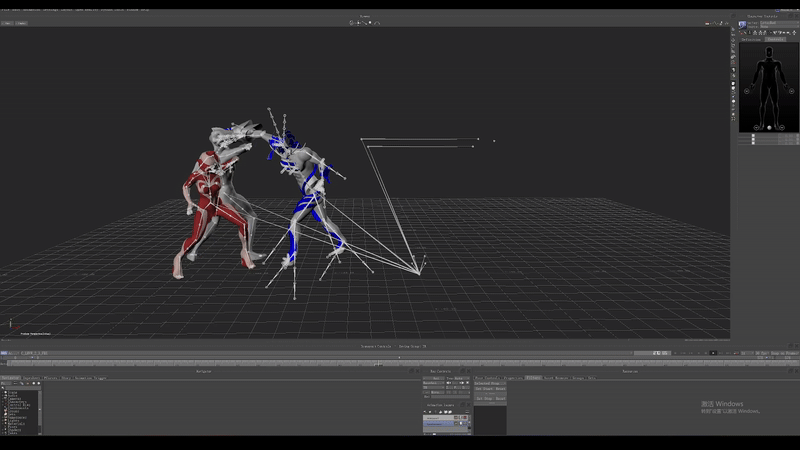Select Lights in the Navigator tree

pyautogui.click(x=13, y=420)
